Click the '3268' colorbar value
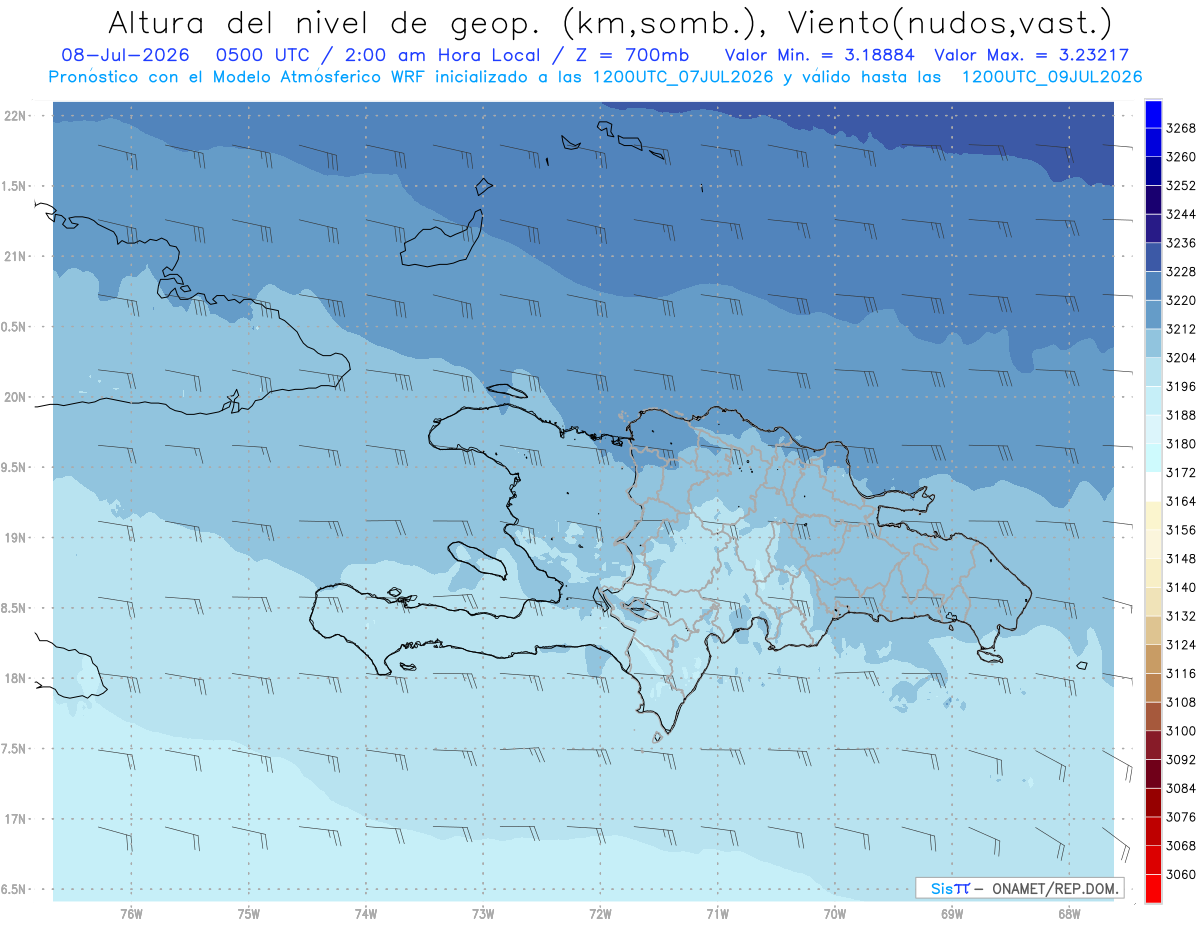Viewport: 1200px width, 927px height. pyautogui.click(x=1181, y=129)
